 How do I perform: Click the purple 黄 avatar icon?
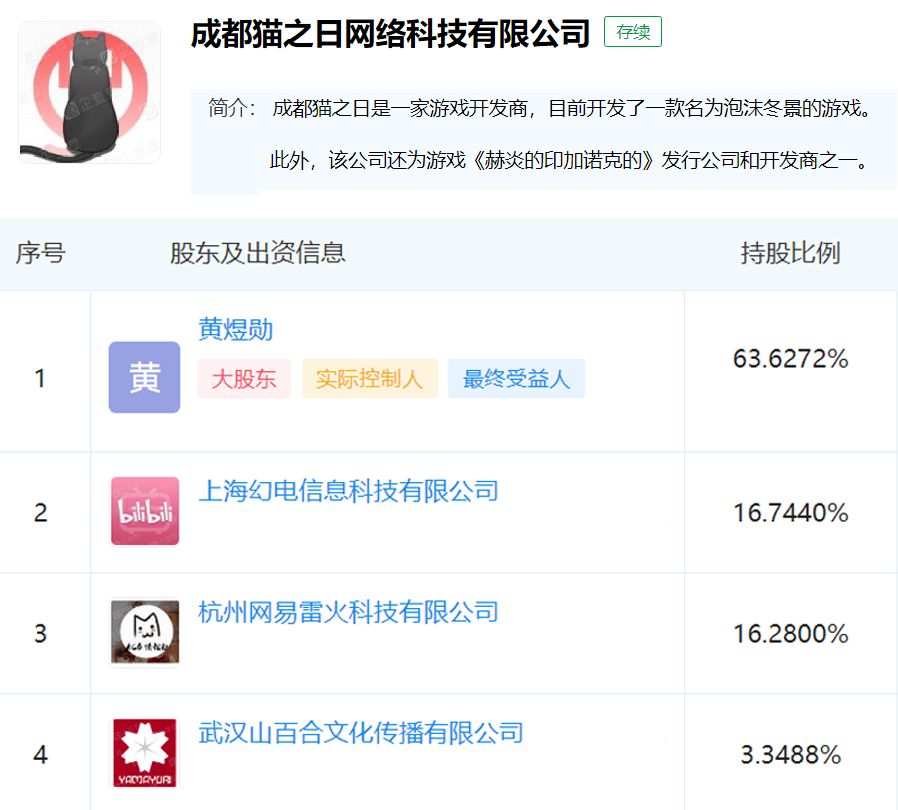(144, 377)
